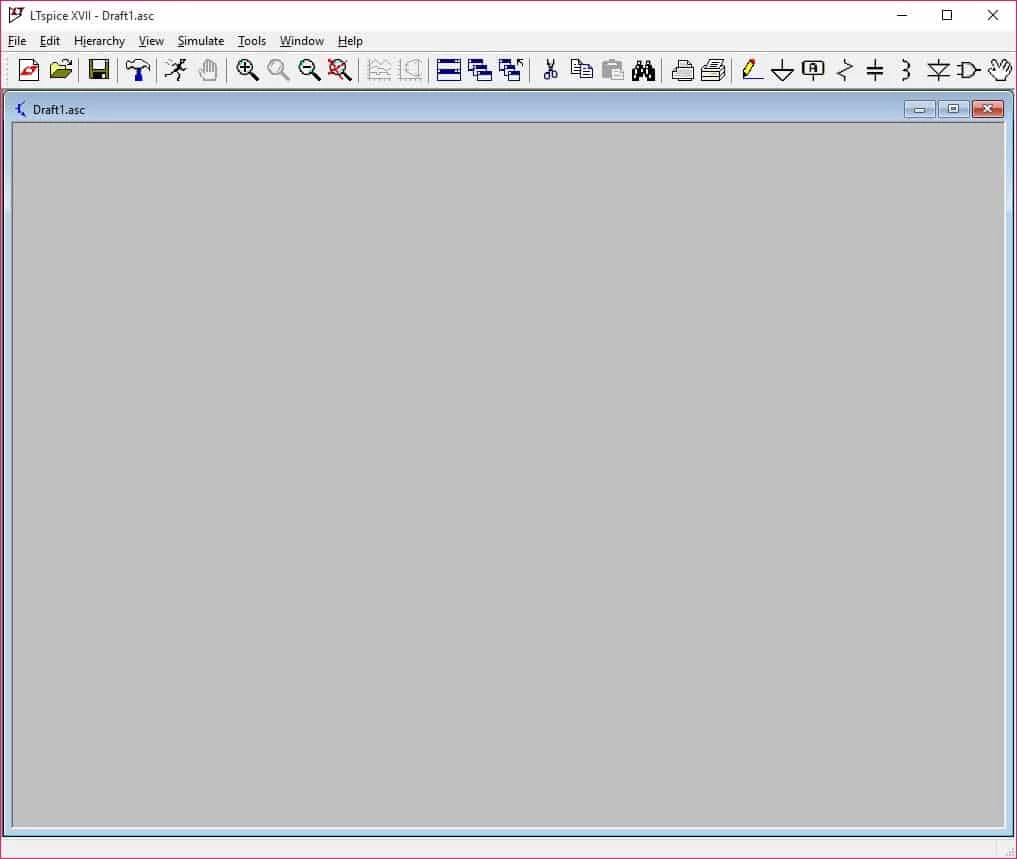Viewport: 1017px width, 859px height.
Task: Open the Simulate menu
Action: pos(200,41)
